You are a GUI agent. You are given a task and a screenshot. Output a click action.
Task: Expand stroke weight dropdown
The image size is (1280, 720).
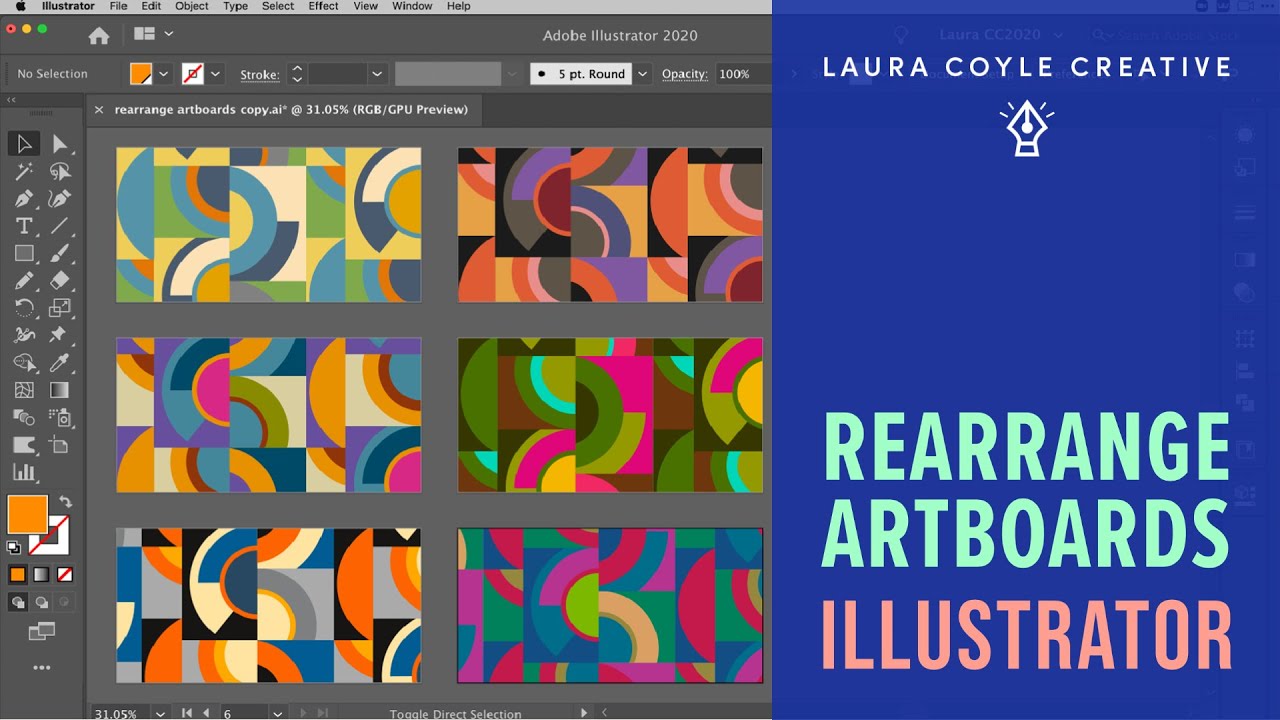[377, 74]
